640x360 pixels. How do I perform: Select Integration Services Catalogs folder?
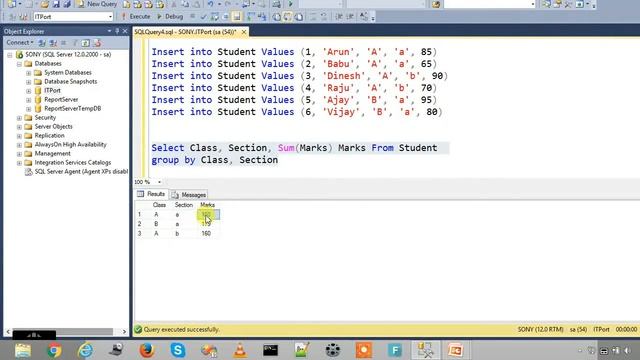(x=73, y=162)
